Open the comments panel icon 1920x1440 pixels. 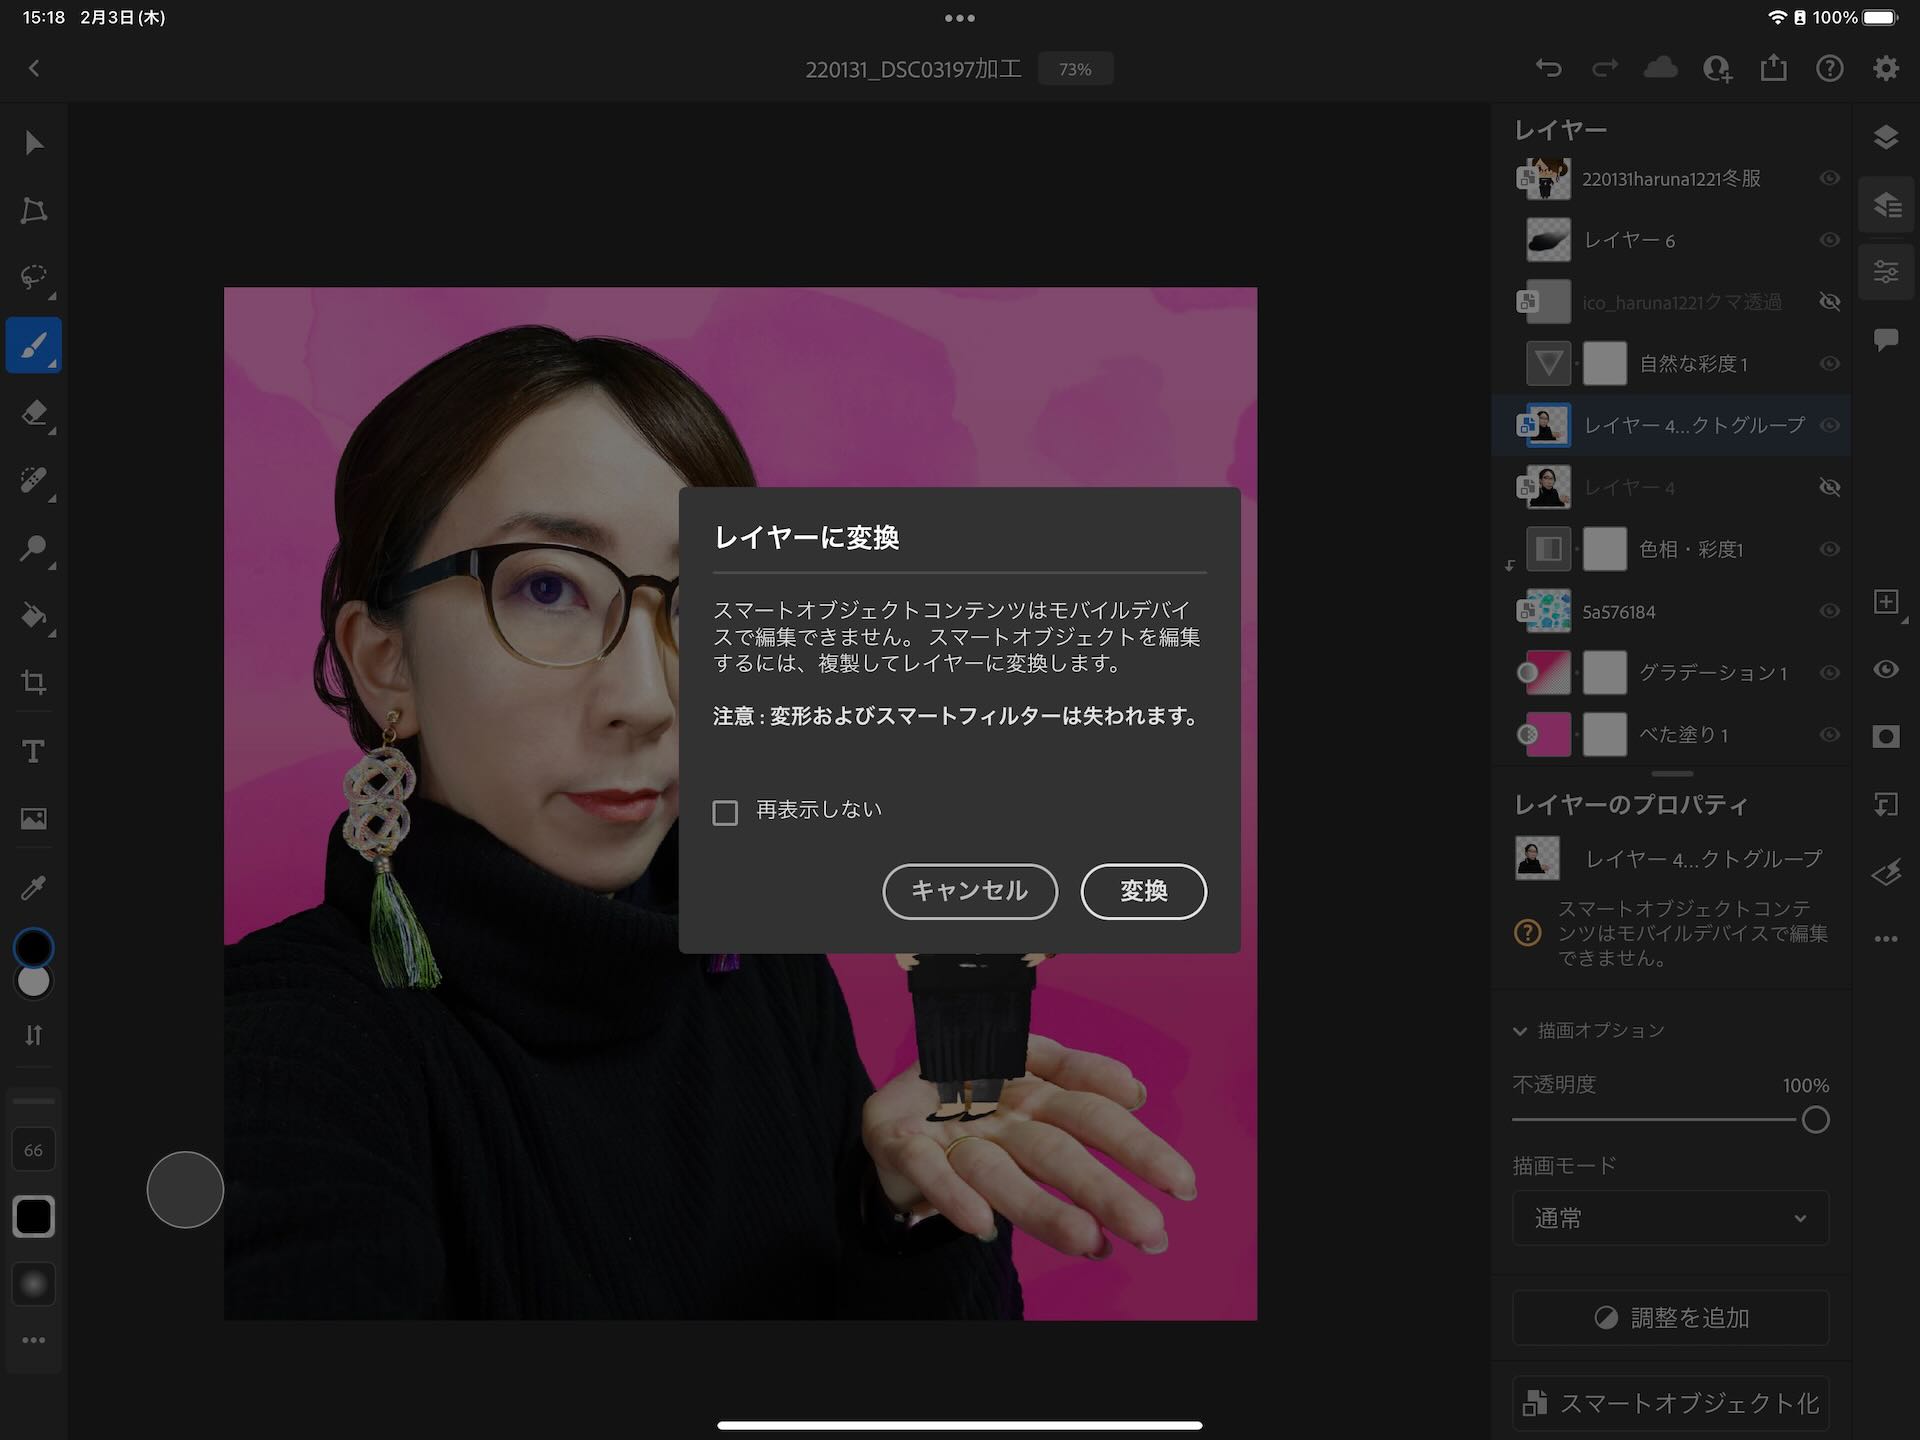pyautogui.click(x=1885, y=340)
